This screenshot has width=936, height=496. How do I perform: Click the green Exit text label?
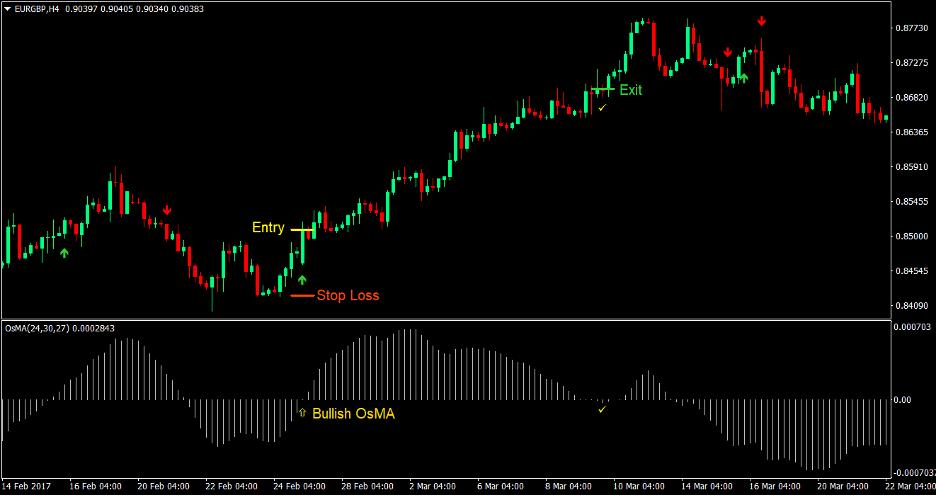click(630, 90)
